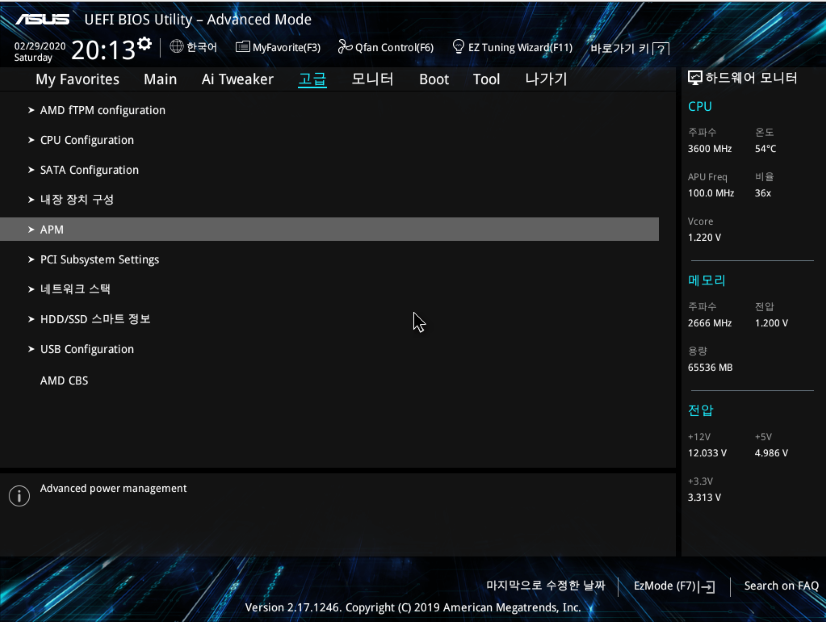Screen dimensions: 826x623
Task: Open the MyFavorite(F3) list icon
Action: pos(242,47)
